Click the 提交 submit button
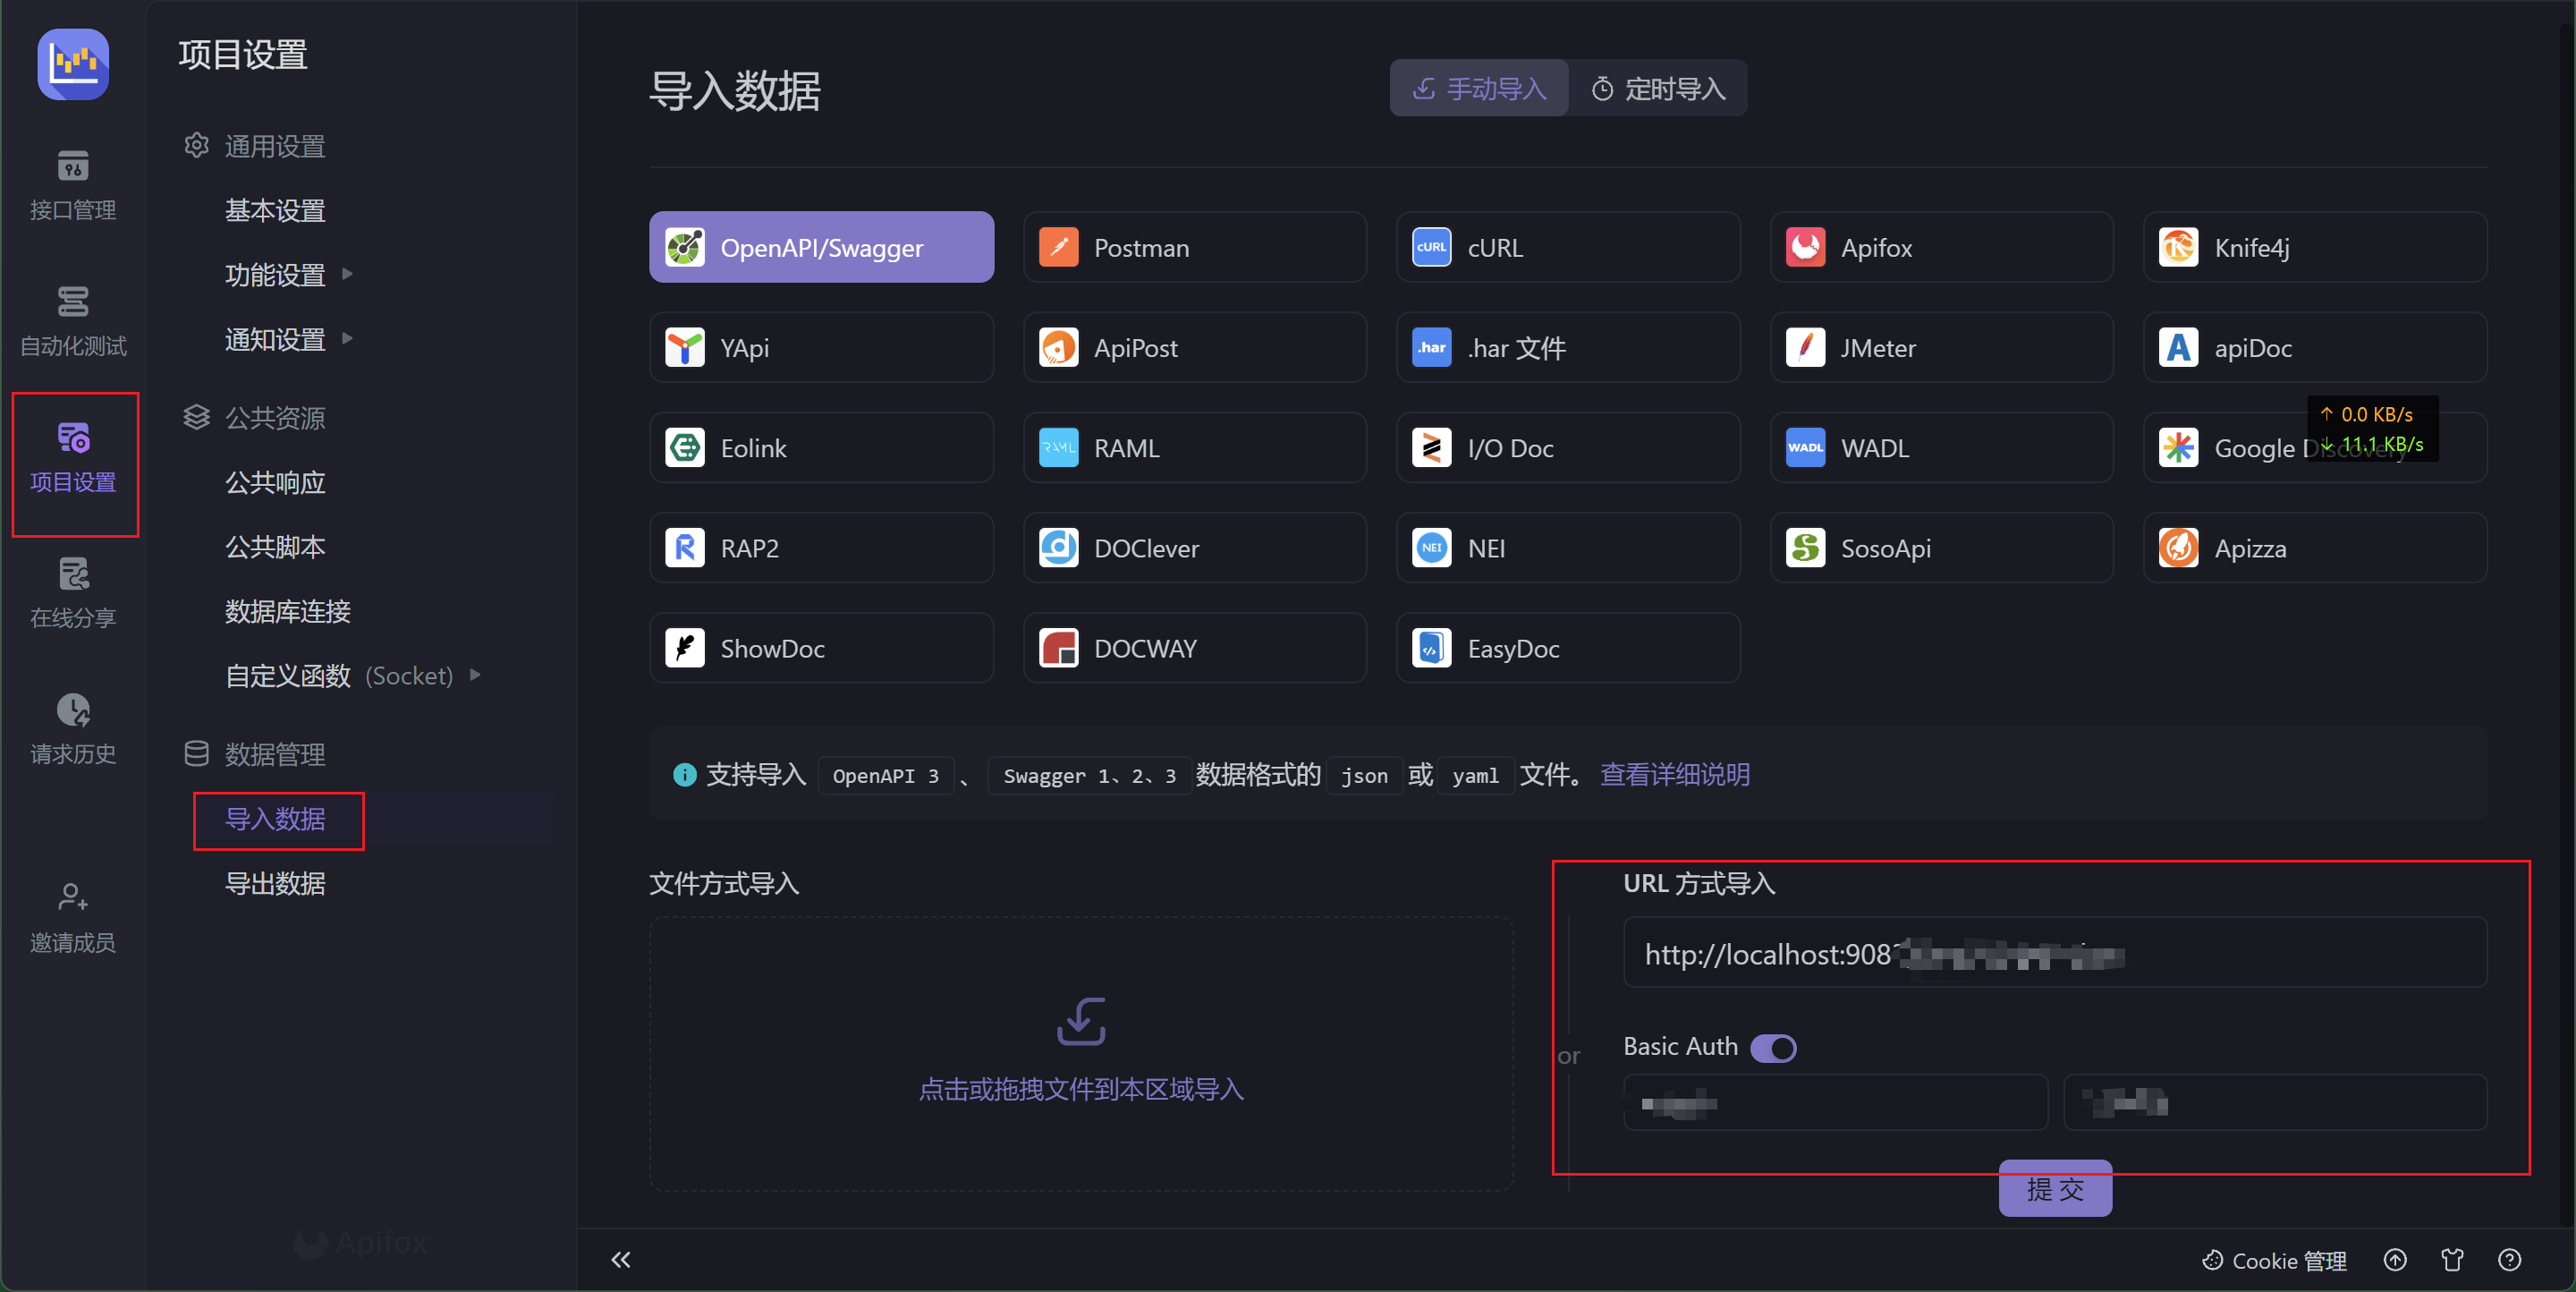The height and width of the screenshot is (1292, 2576). pos(2055,1189)
